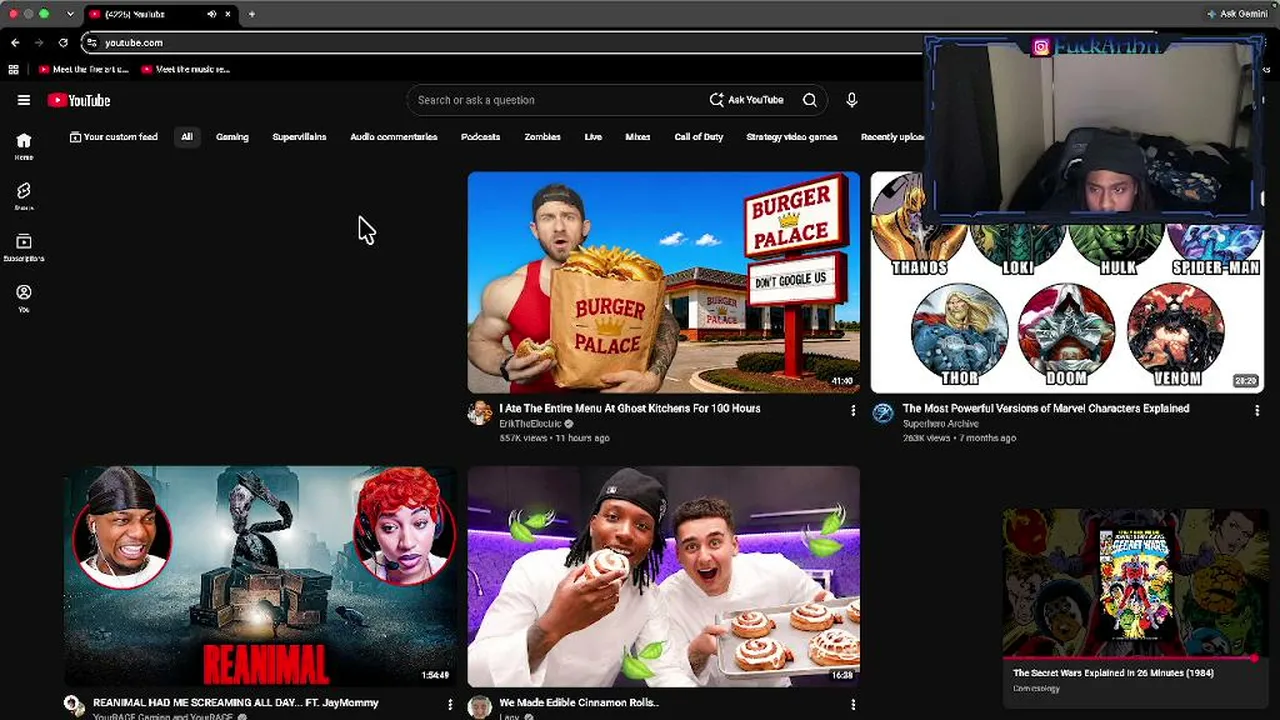This screenshot has width=1280, height=720.
Task: Open the bookmarks bar apps grid
Action: [x=13, y=70]
